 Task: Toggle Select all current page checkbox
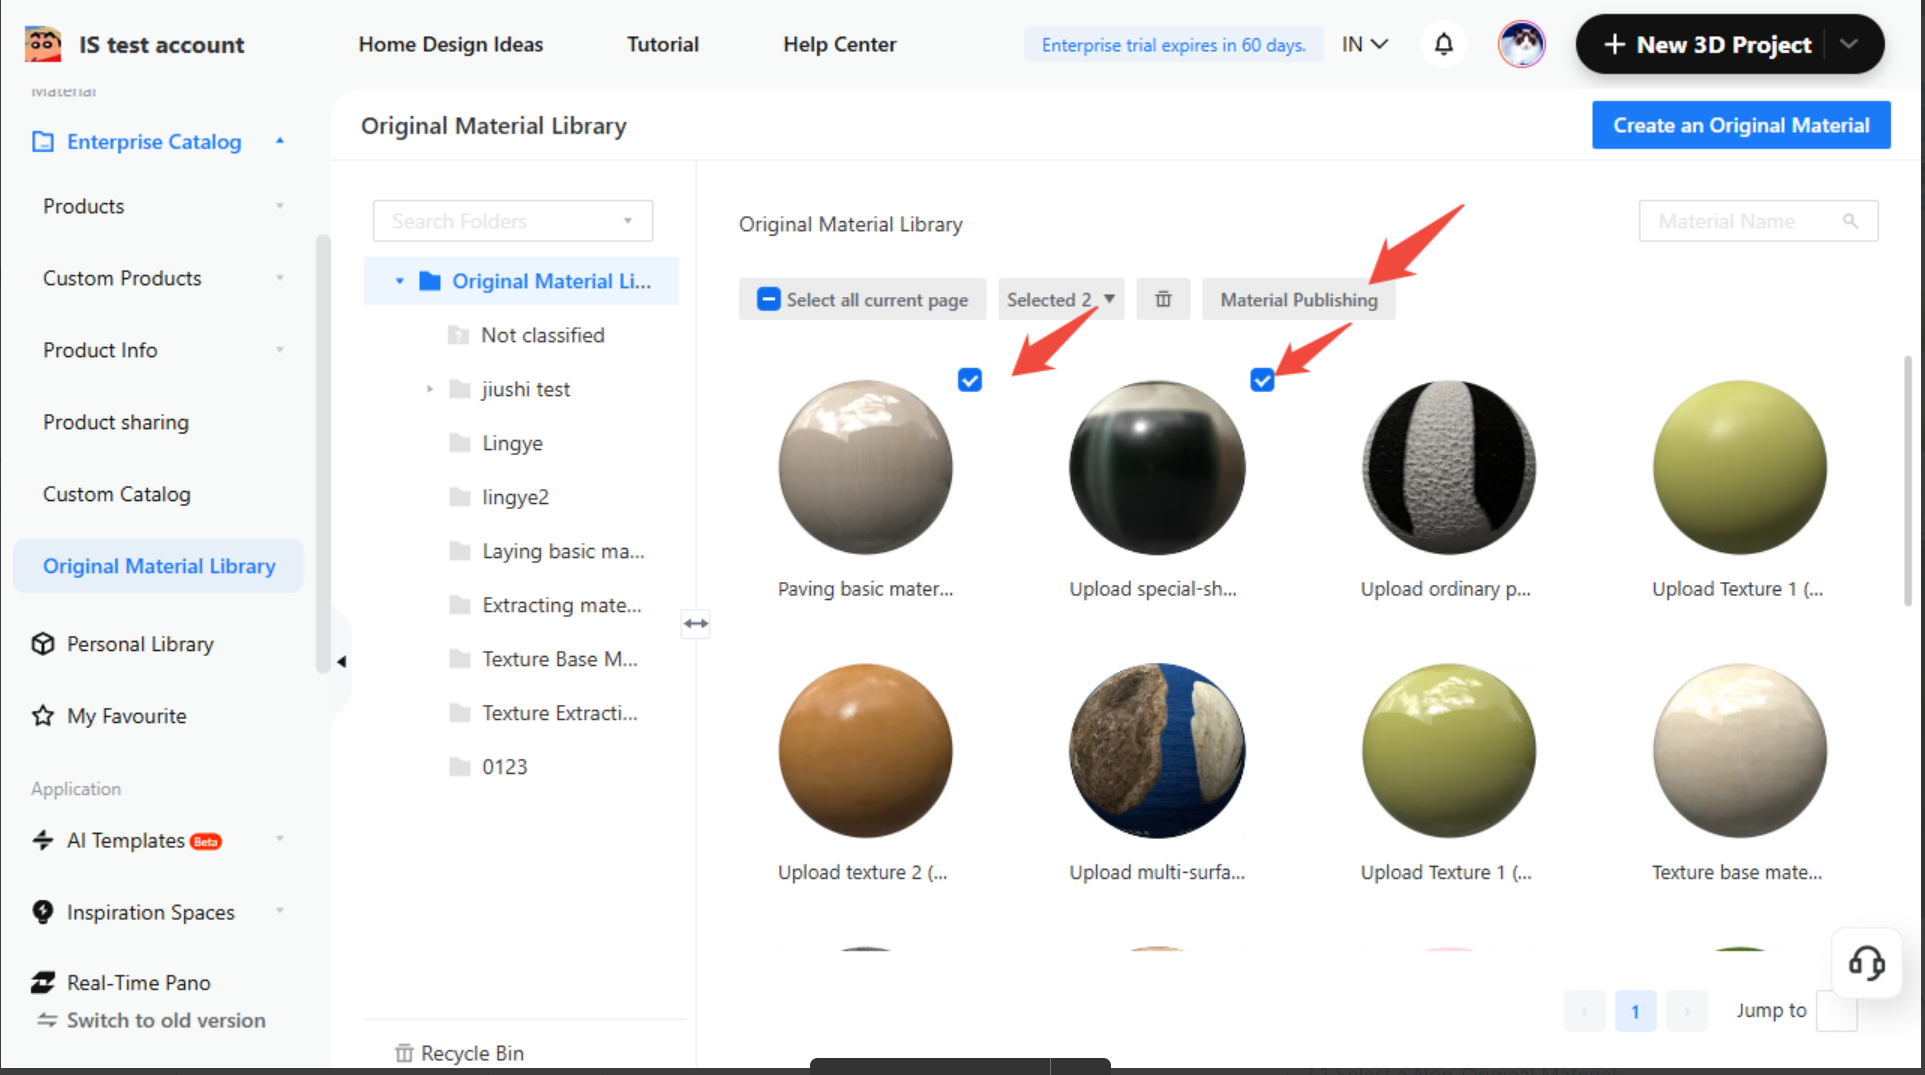click(x=768, y=299)
